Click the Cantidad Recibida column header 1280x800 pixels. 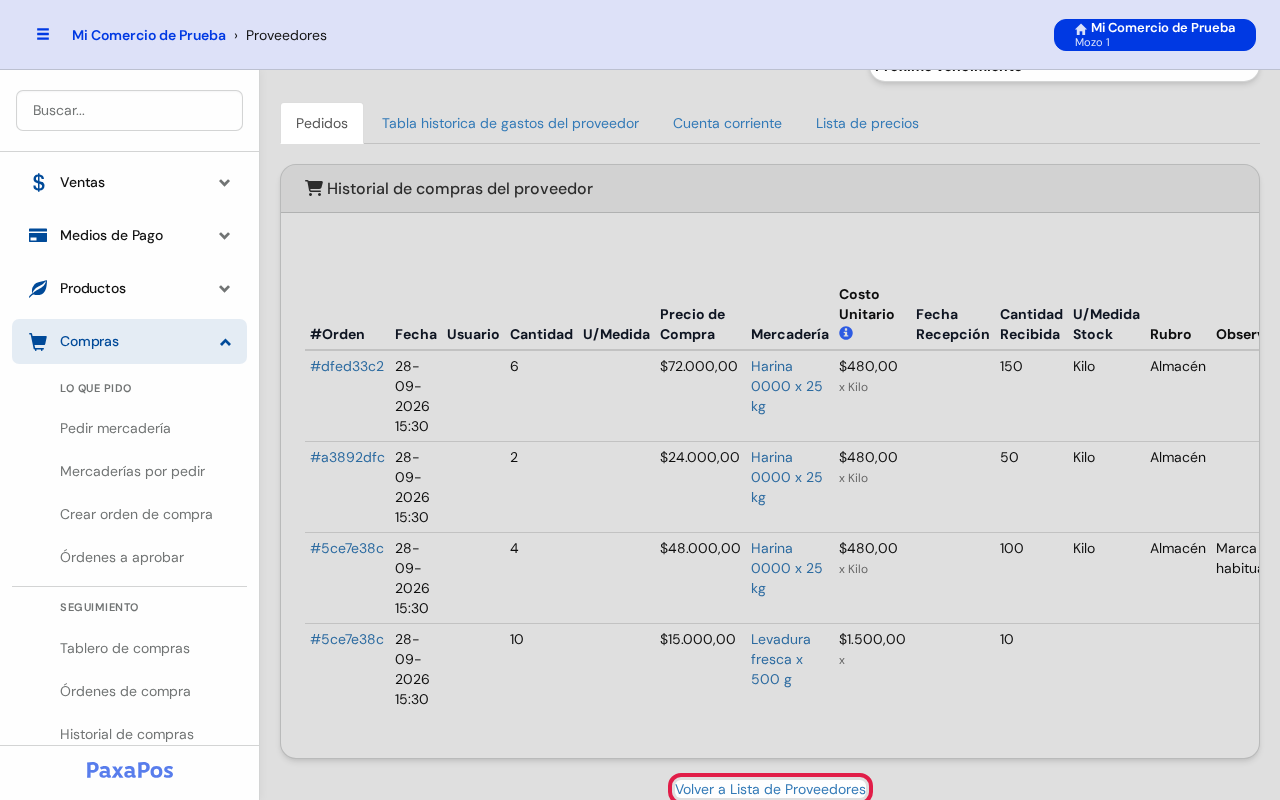coord(1031,324)
